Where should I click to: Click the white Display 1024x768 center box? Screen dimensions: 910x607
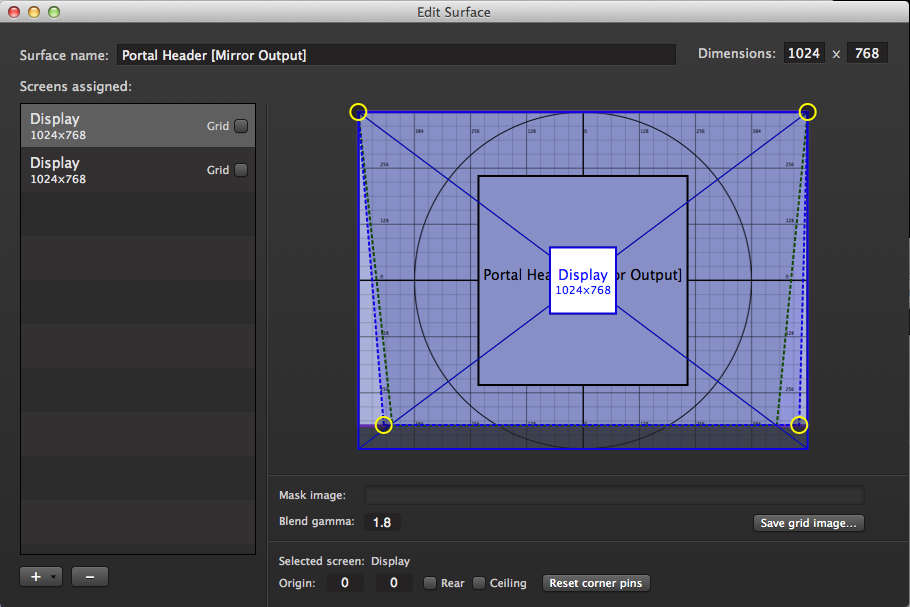click(x=583, y=281)
